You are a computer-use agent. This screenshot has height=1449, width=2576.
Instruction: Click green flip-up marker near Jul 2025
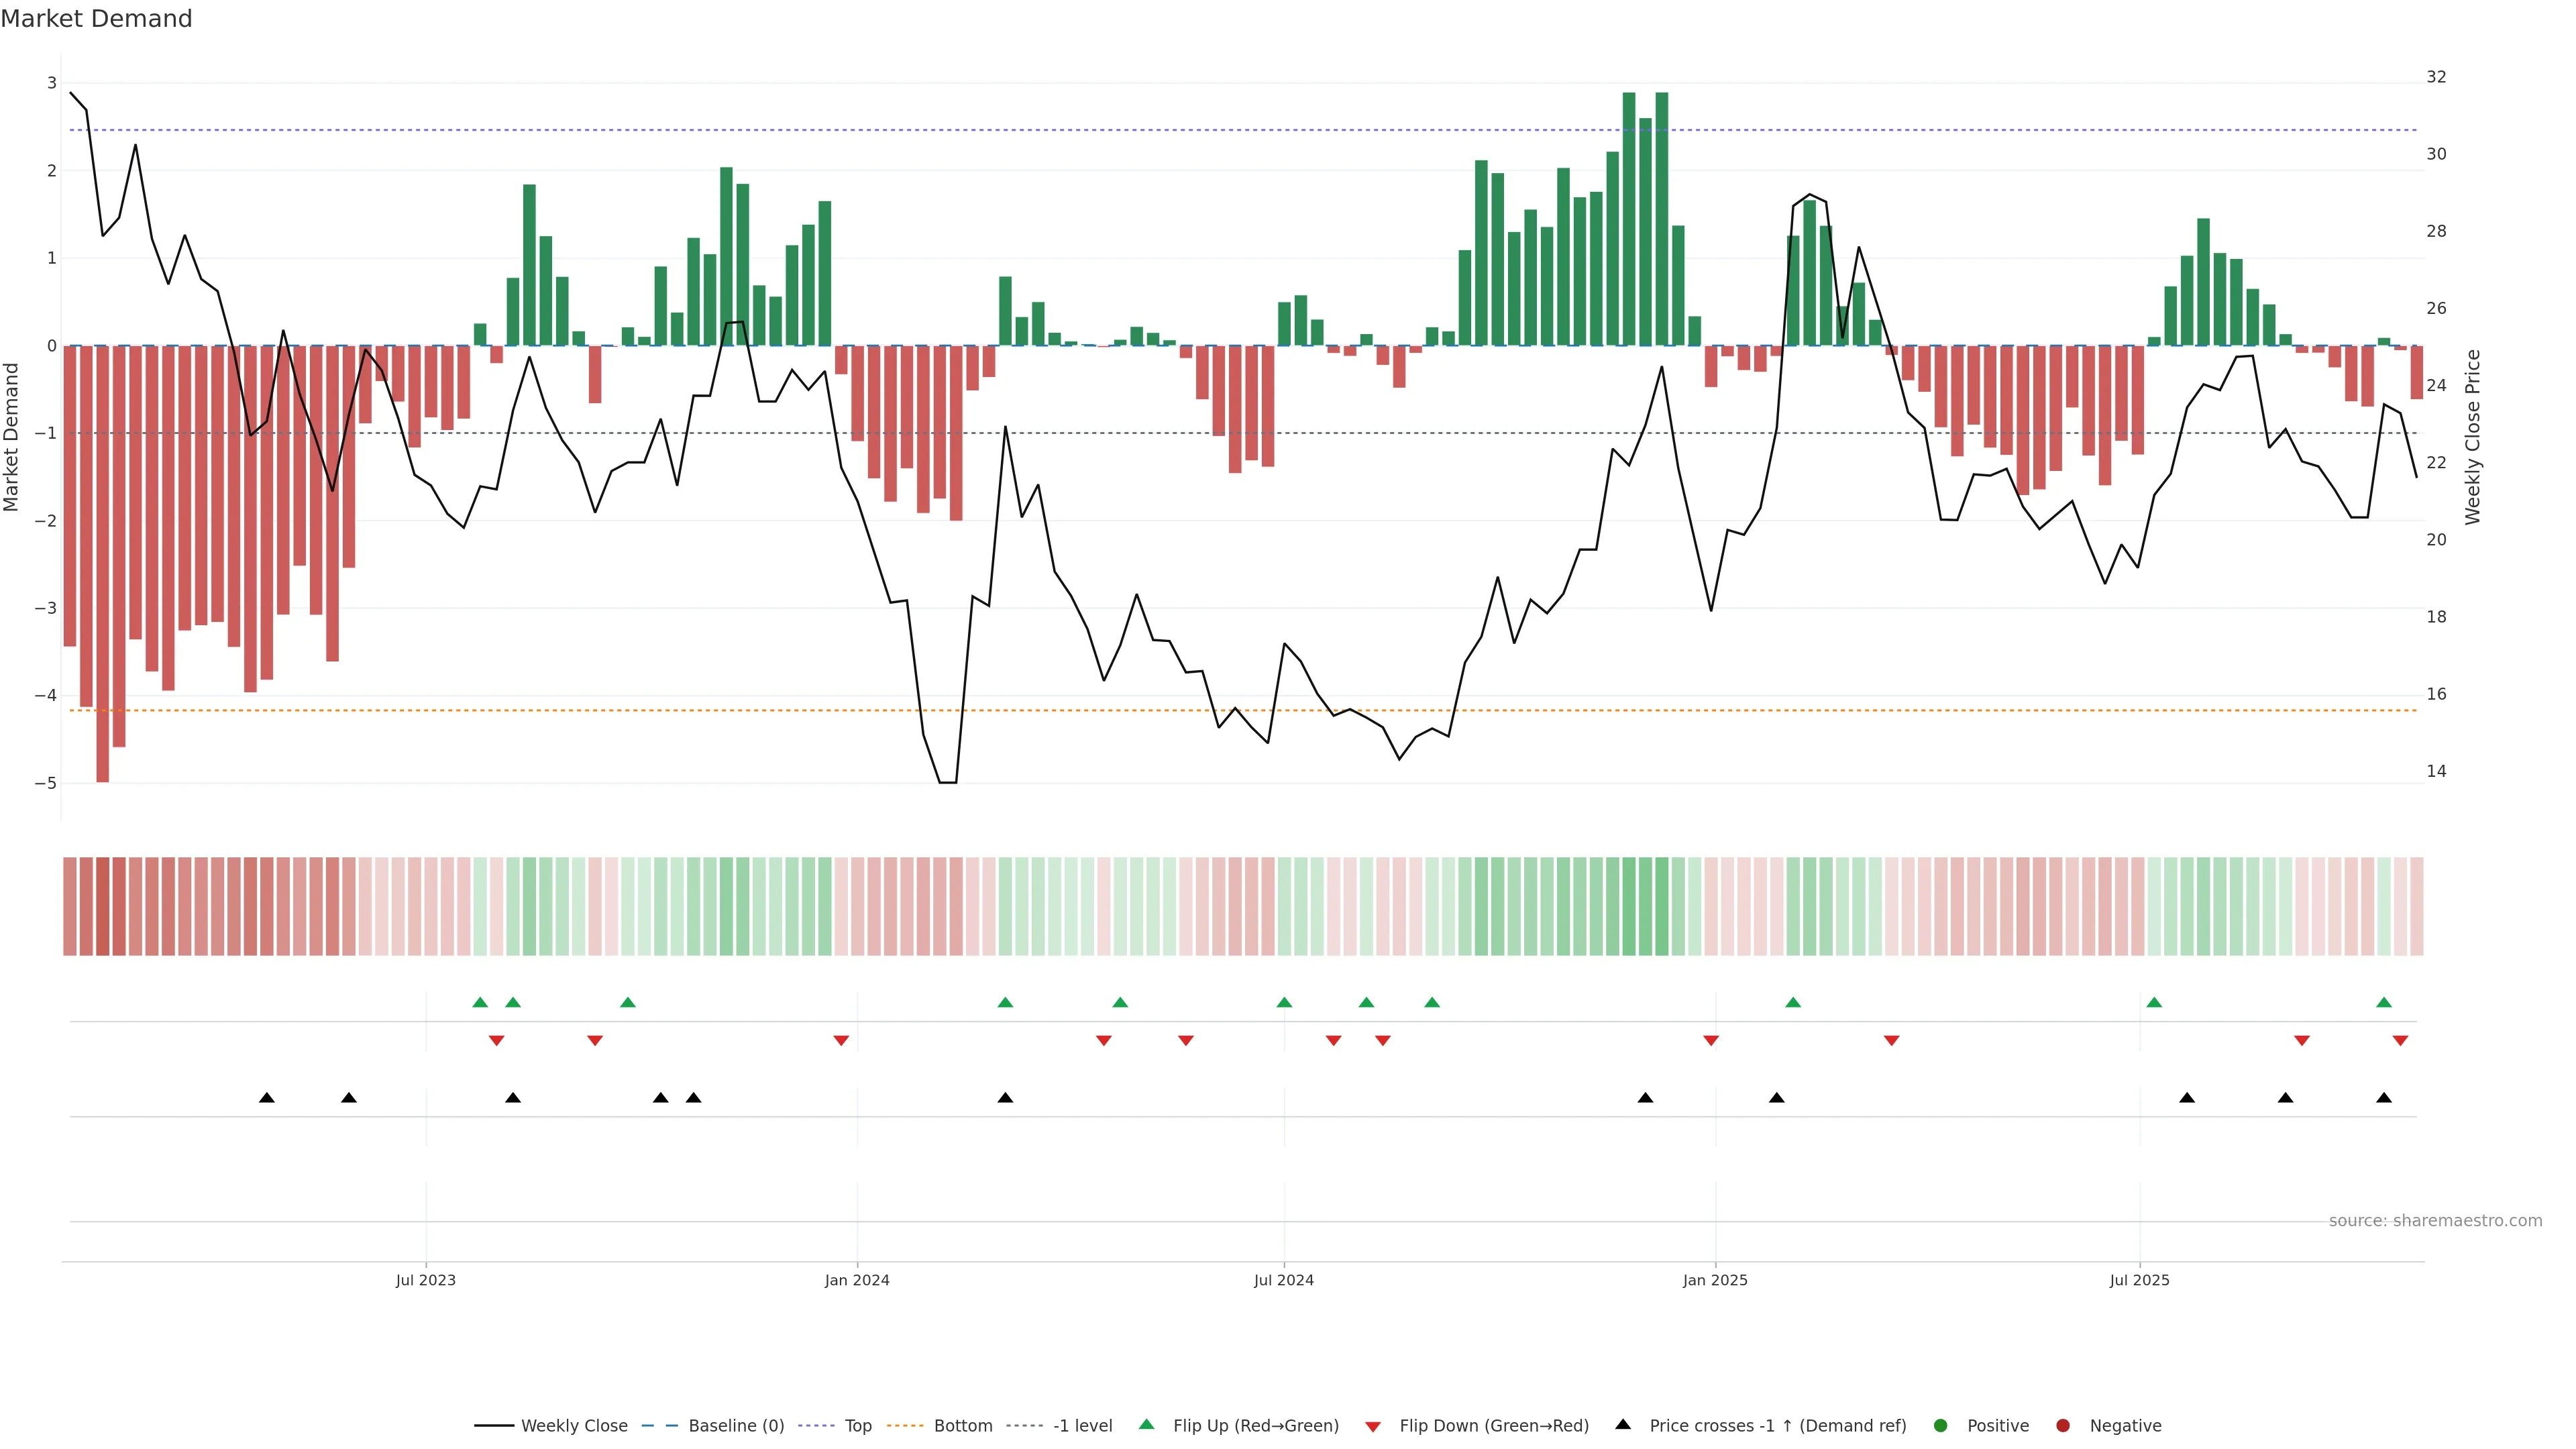click(x=2154, y=1002)
